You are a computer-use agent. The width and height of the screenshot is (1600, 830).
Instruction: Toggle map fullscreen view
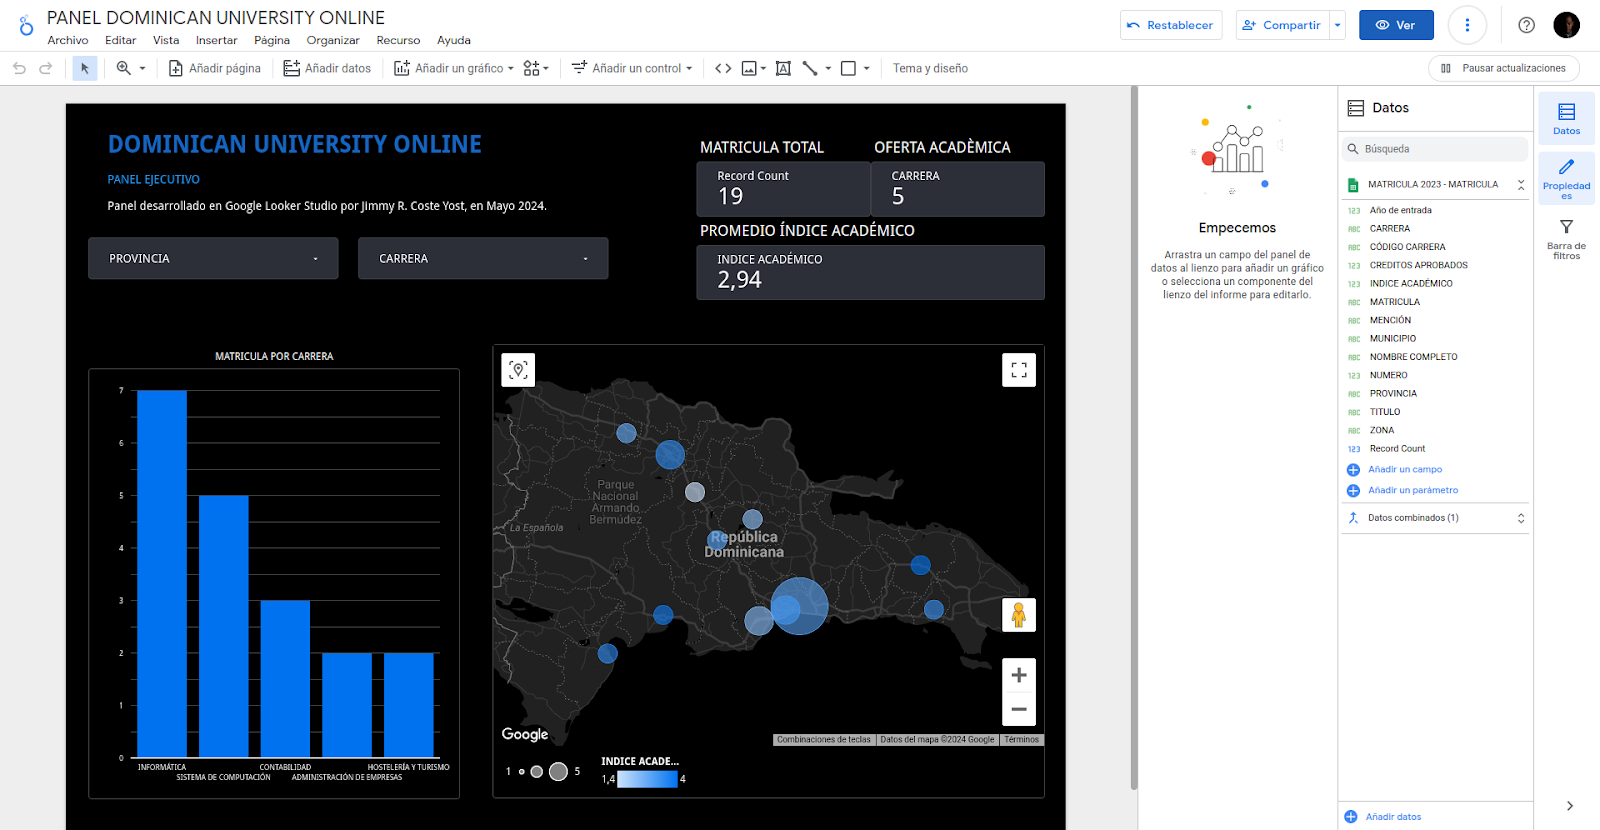(x=1019, y=370)
